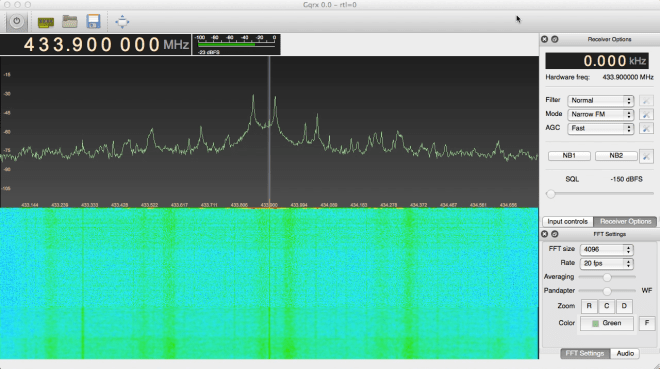Switch to the FFT Settings tab
Screen dimensions: 660x369
(x=585, y=353)
